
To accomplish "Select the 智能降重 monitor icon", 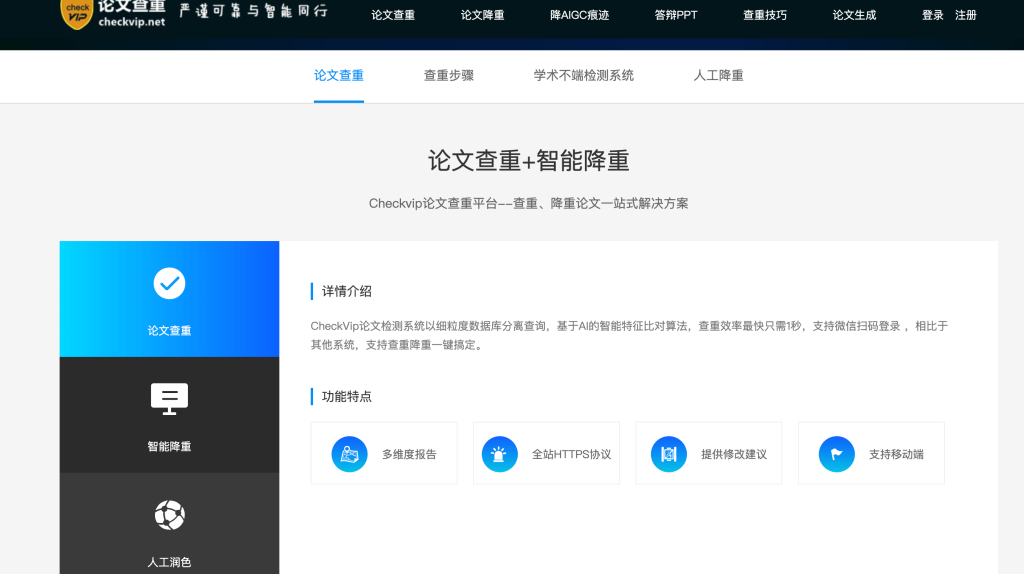I will [169, 399].
